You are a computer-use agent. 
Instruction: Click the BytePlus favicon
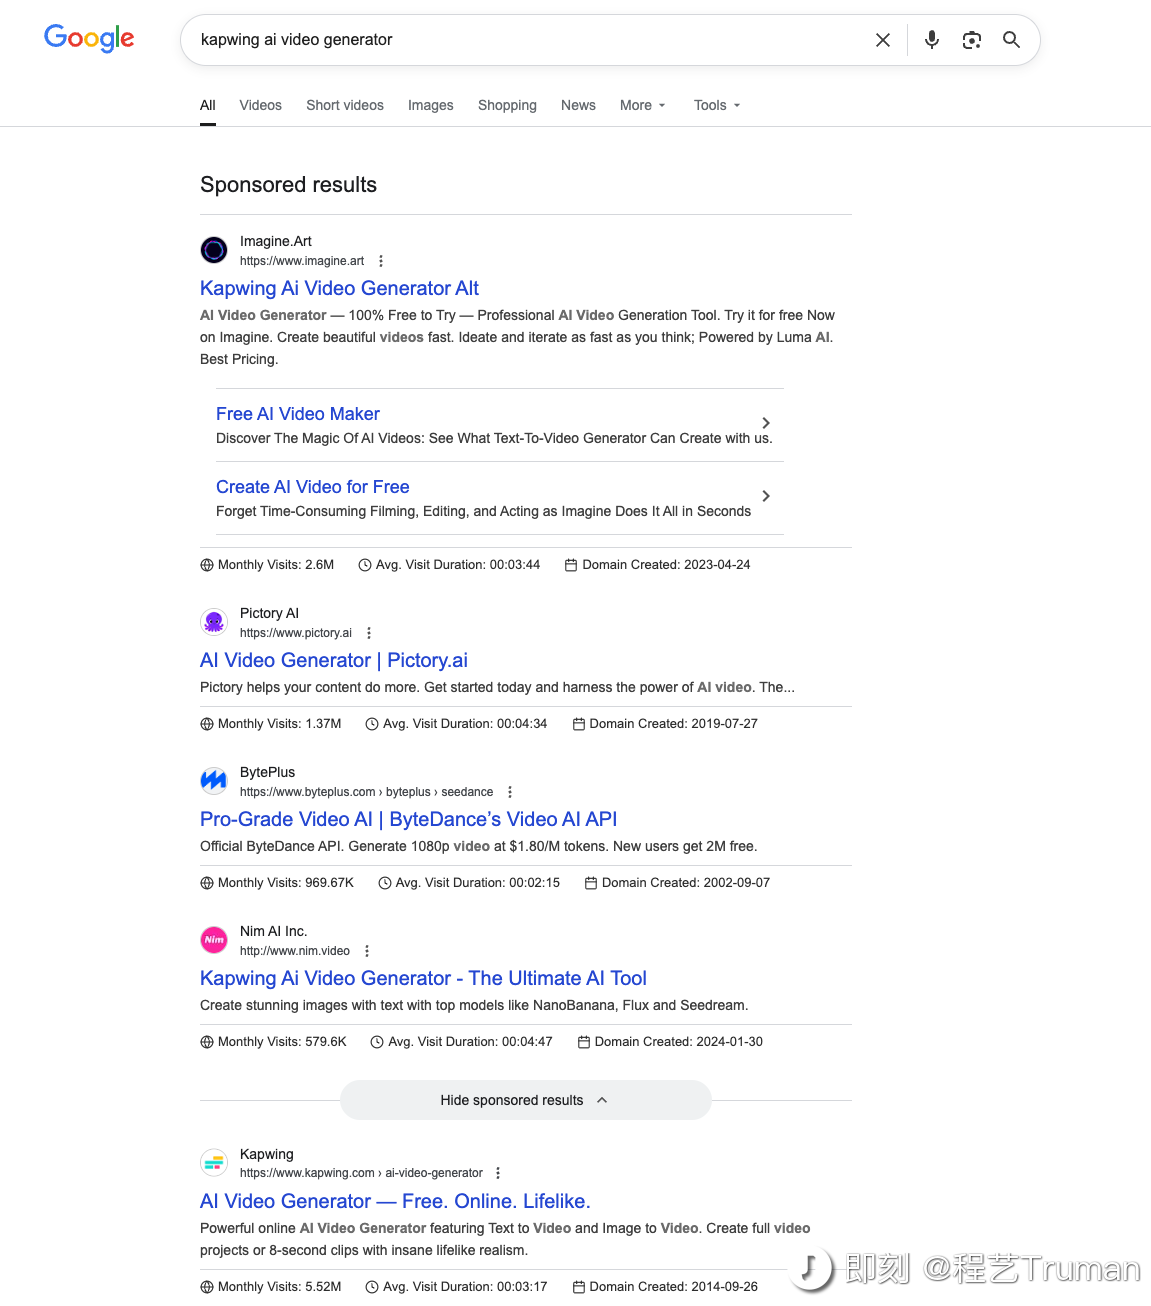click(x=214, y=780)
